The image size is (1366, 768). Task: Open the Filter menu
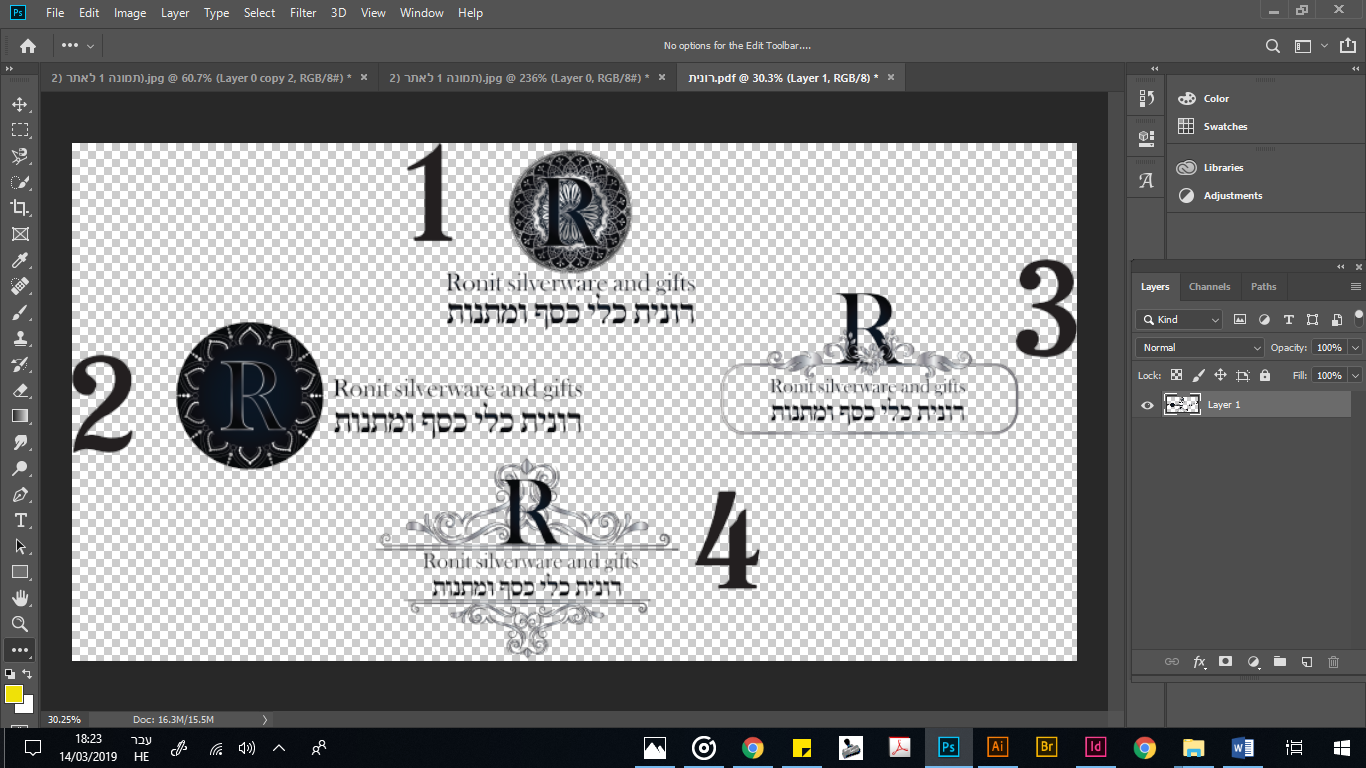[x=302, y=13]
